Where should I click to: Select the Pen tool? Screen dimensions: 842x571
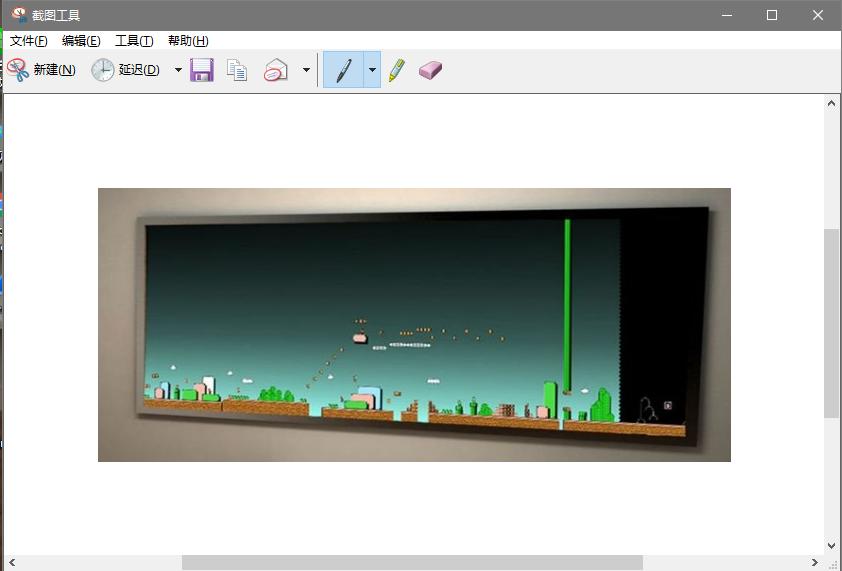(x=344, y=70)
